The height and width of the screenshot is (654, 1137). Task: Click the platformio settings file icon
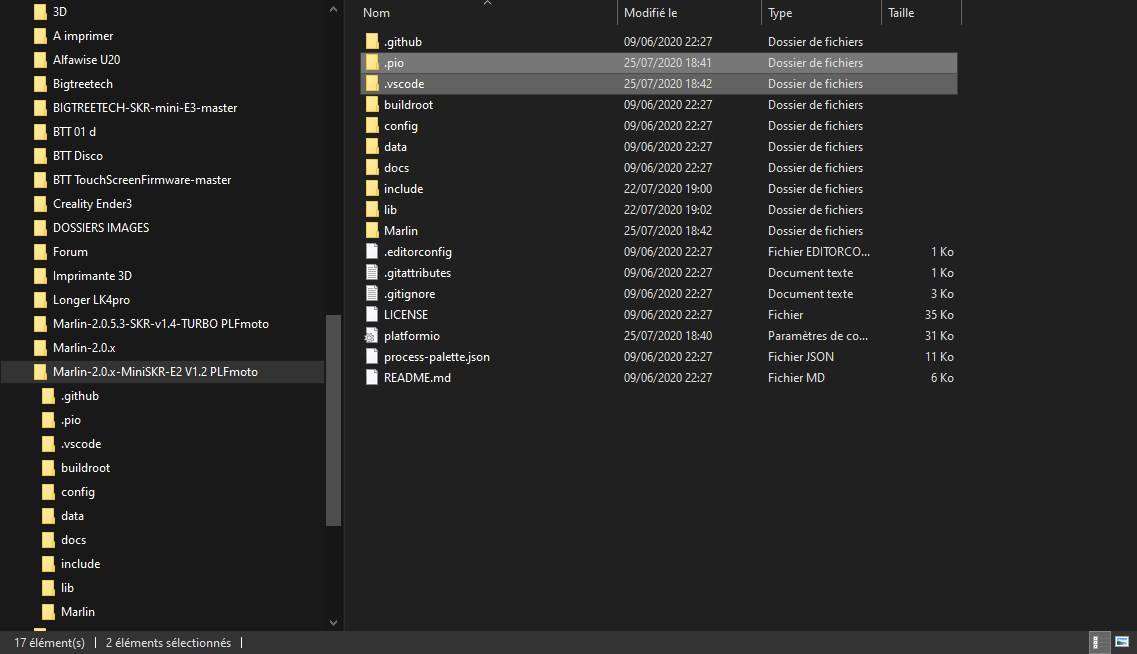tap(371, 336)
